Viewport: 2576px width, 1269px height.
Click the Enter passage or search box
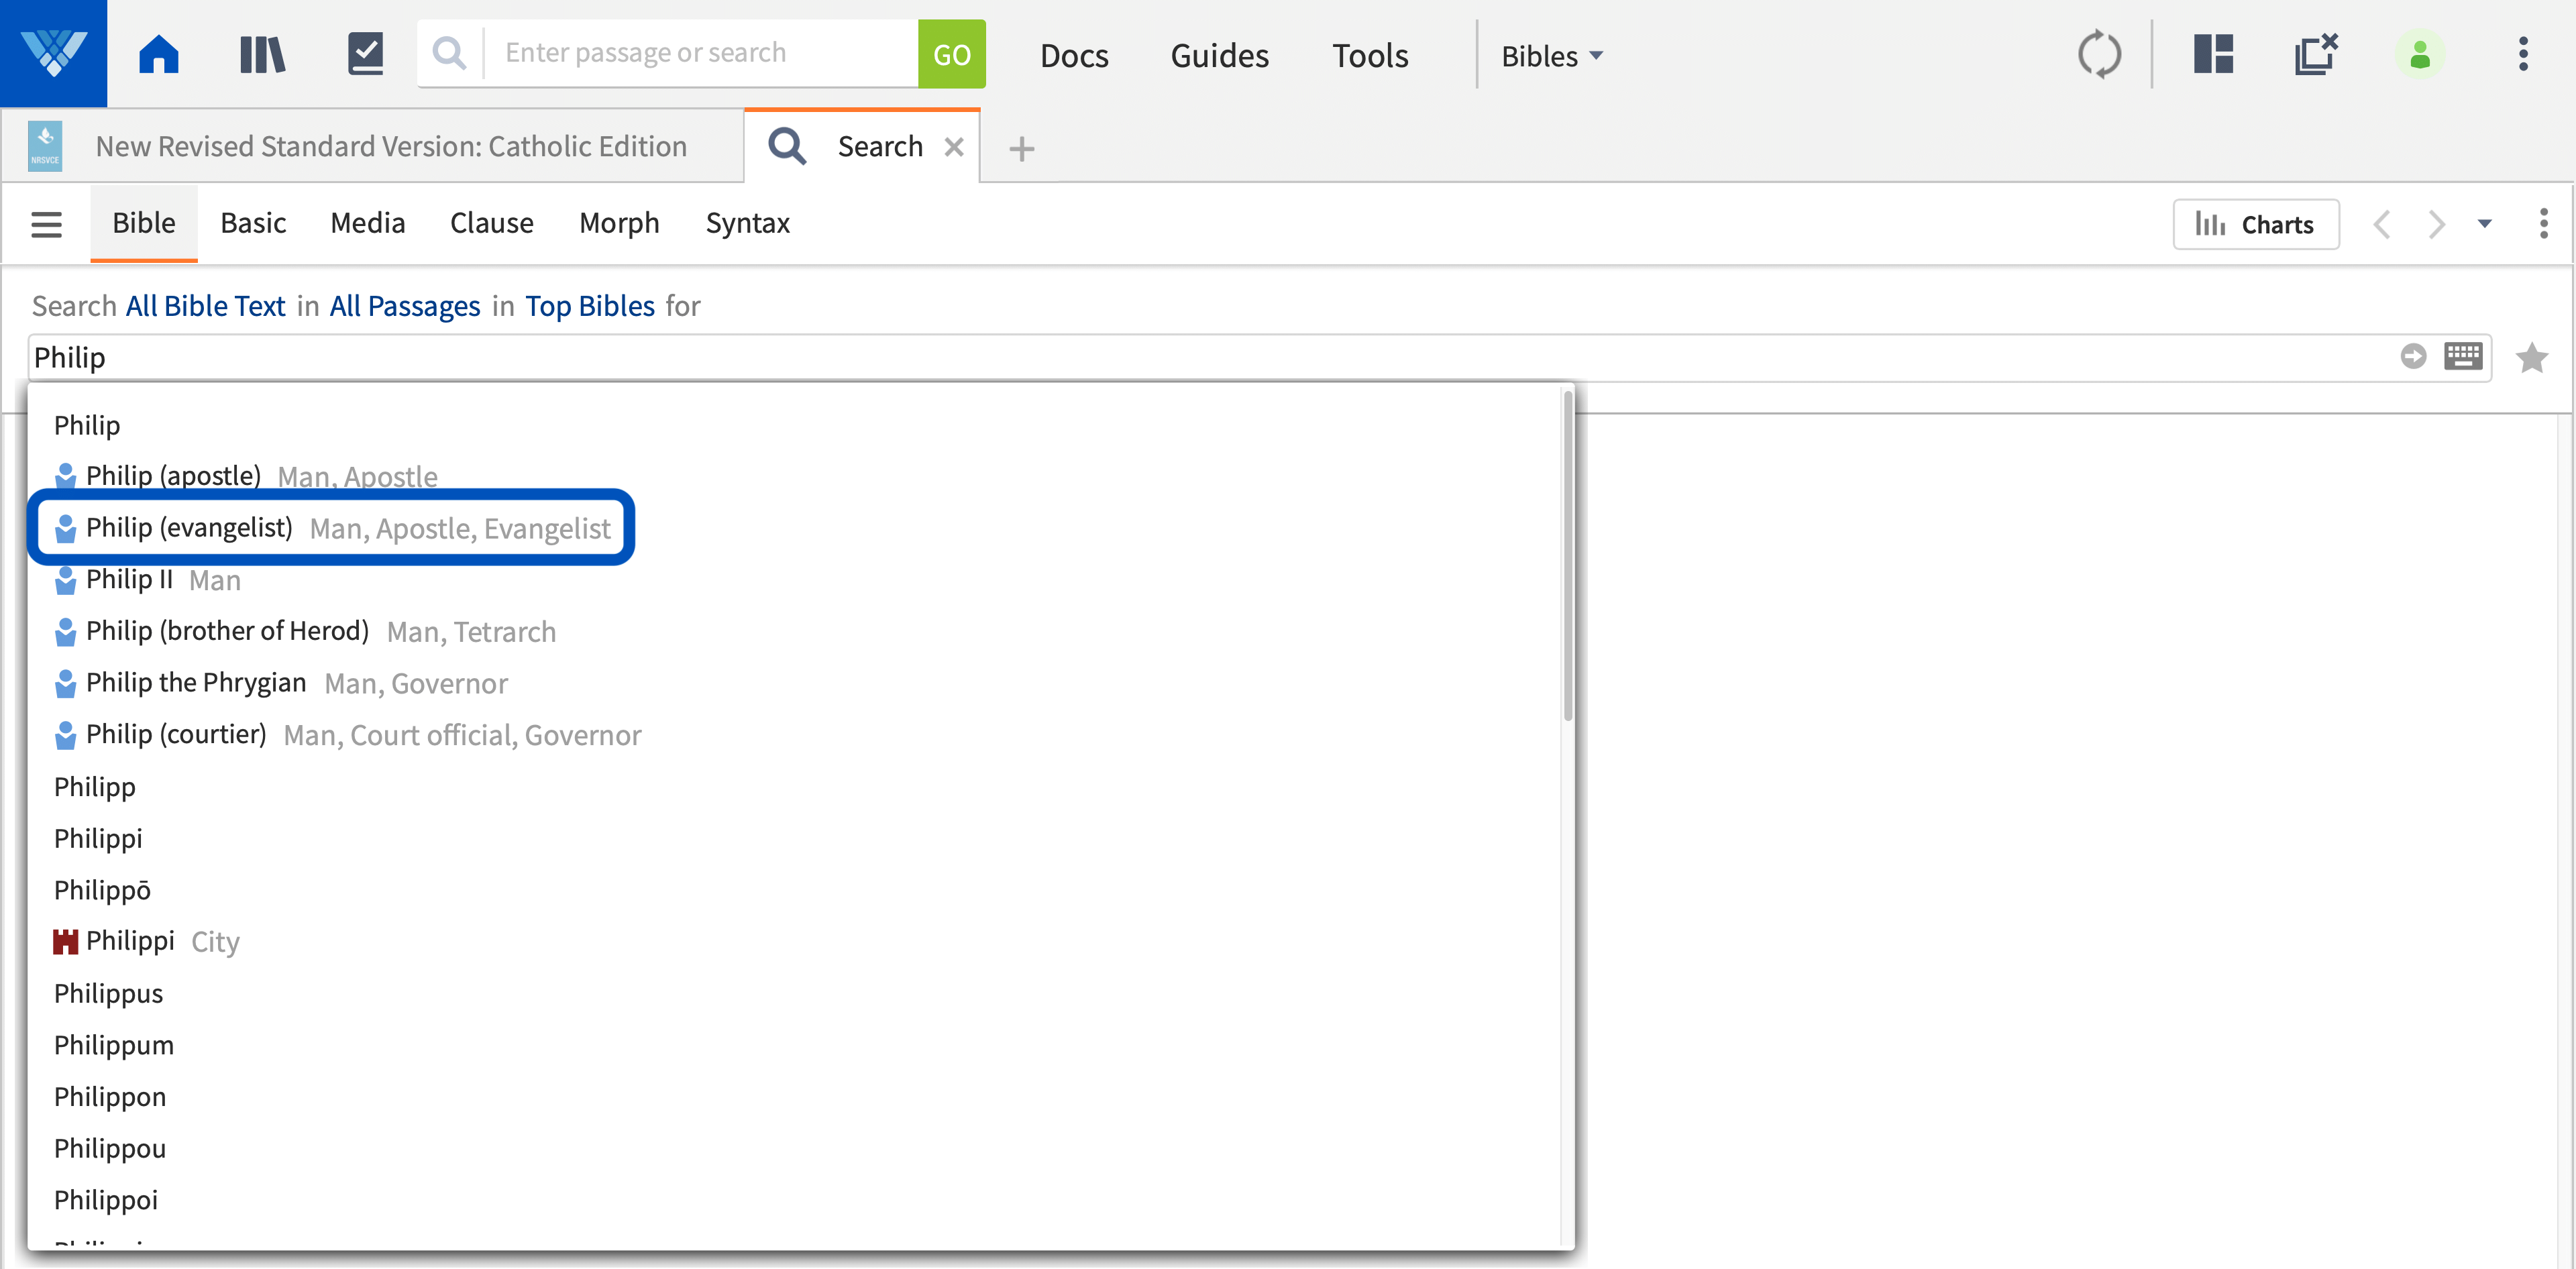(x=702, y=53)
